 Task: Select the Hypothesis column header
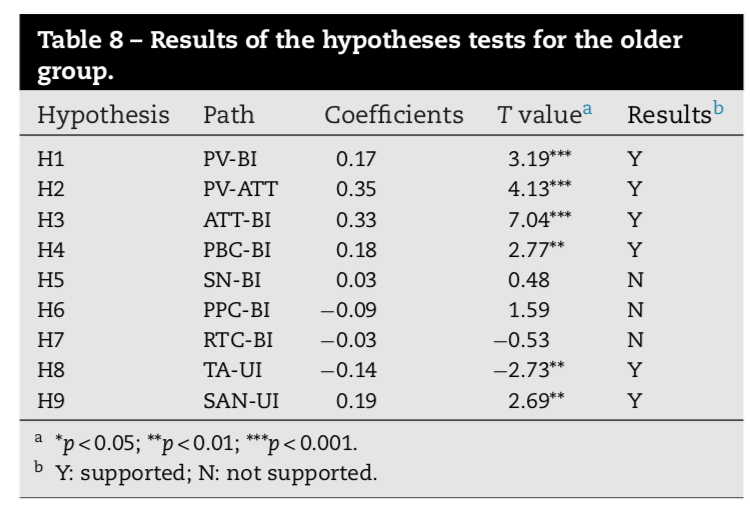[103, 115]
